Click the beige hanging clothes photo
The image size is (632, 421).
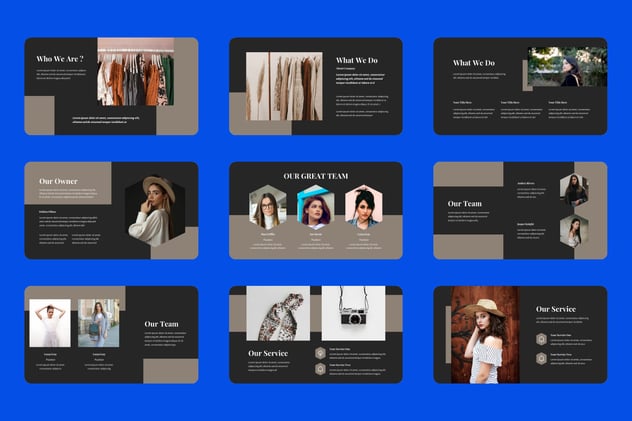tap(296, 86)
